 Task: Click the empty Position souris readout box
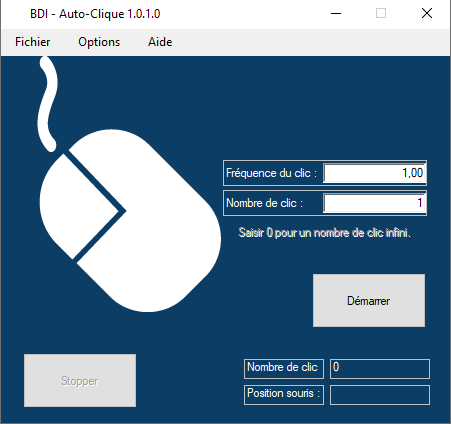[x=380, y=395]
